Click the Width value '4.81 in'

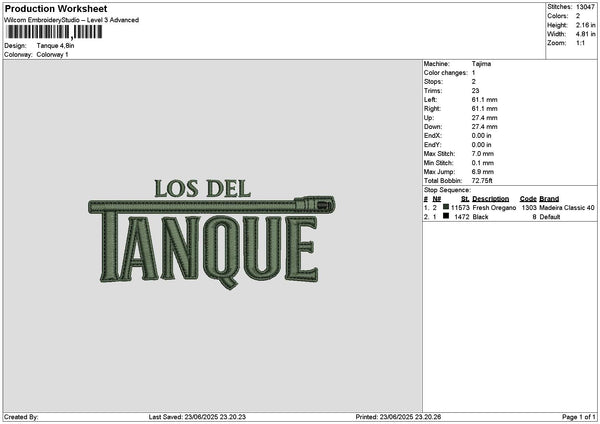tap(586, 34)
